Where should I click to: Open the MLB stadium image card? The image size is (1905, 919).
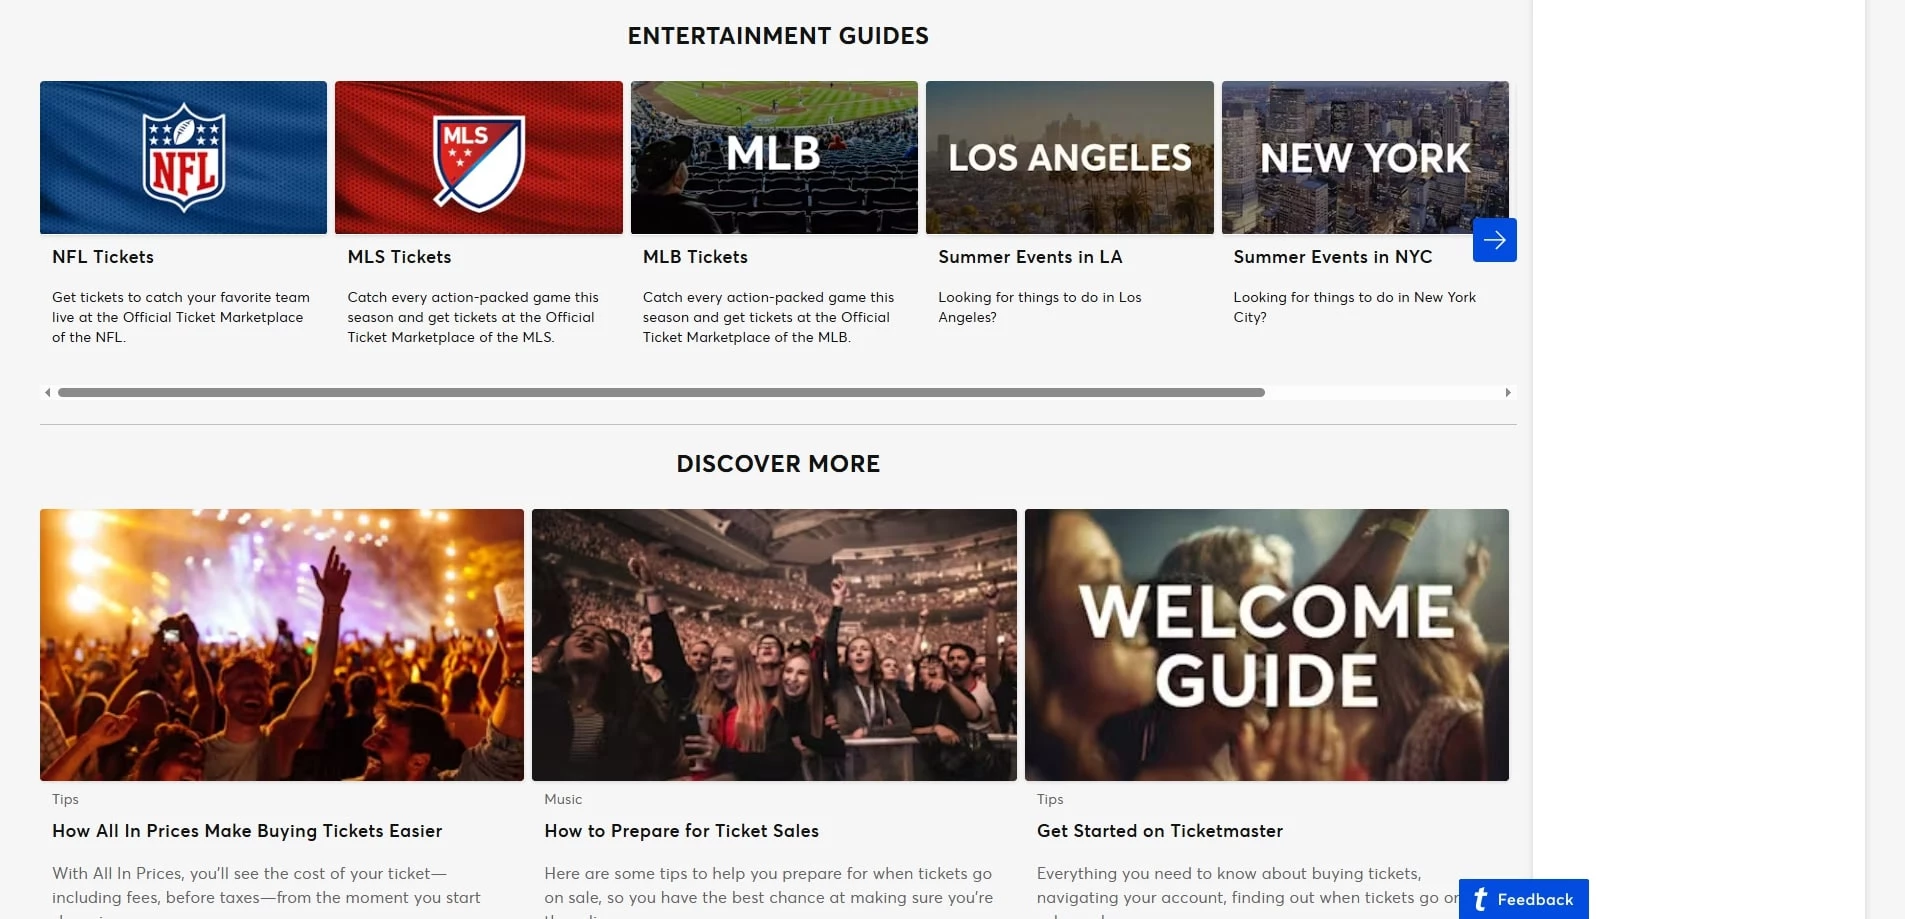[x=774, y=158]
